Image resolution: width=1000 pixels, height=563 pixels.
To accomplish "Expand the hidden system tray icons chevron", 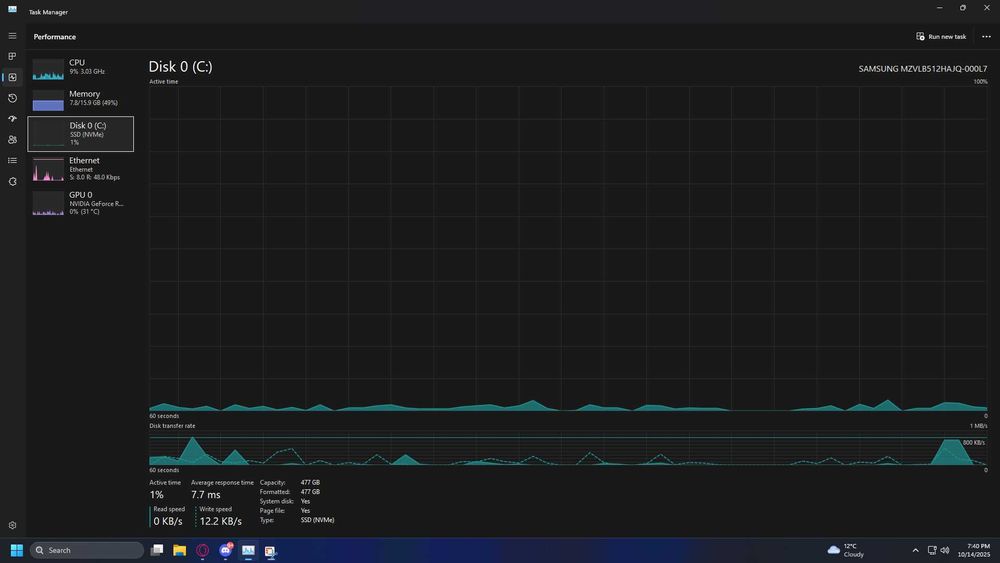I will coord(915,550).
